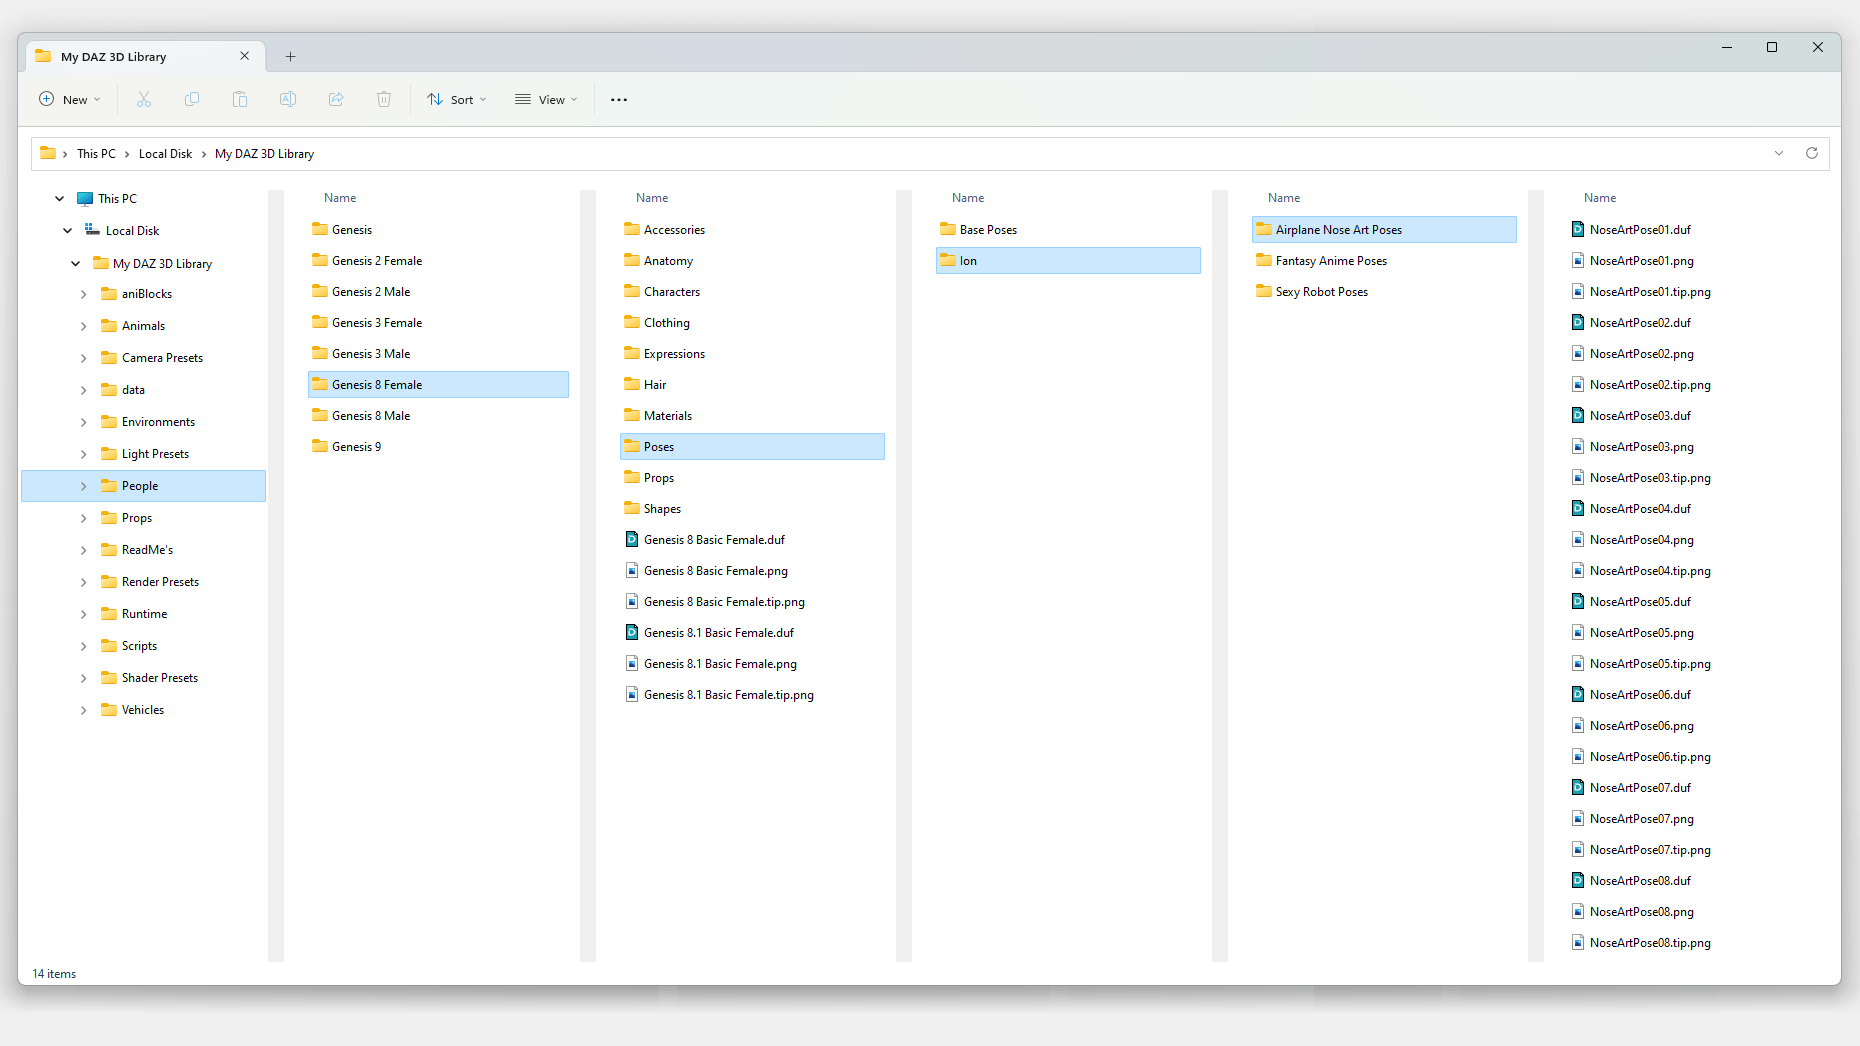Select Shader Presets in navigation tree
The height and width of the screenshot is (1046, 1860).
pos(160,678)
